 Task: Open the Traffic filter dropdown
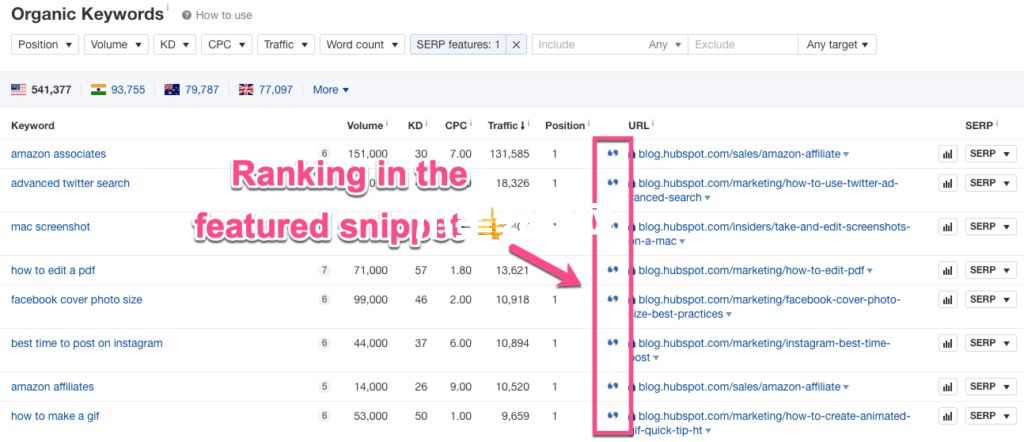286,44
